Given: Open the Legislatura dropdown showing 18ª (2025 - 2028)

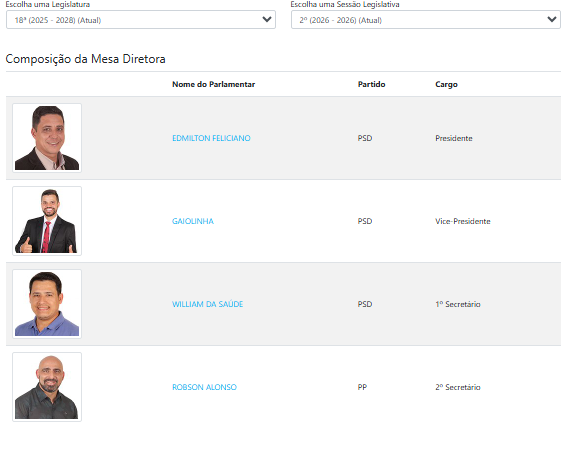Looking at the screenshot, I should 141,20.
